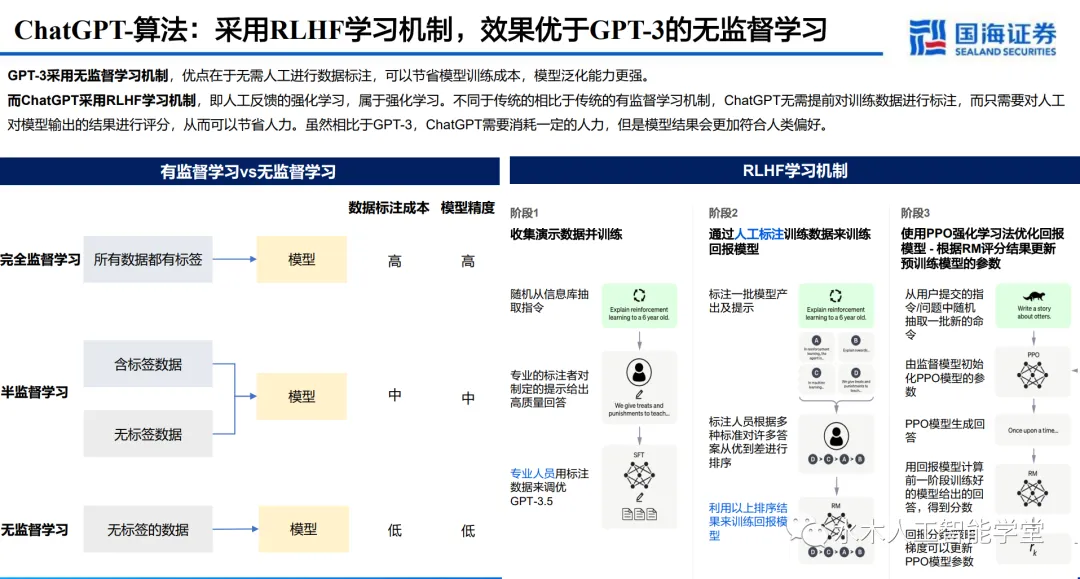
Task: Click '高' under 数据标注成本
Action: [x=395, y=261]
